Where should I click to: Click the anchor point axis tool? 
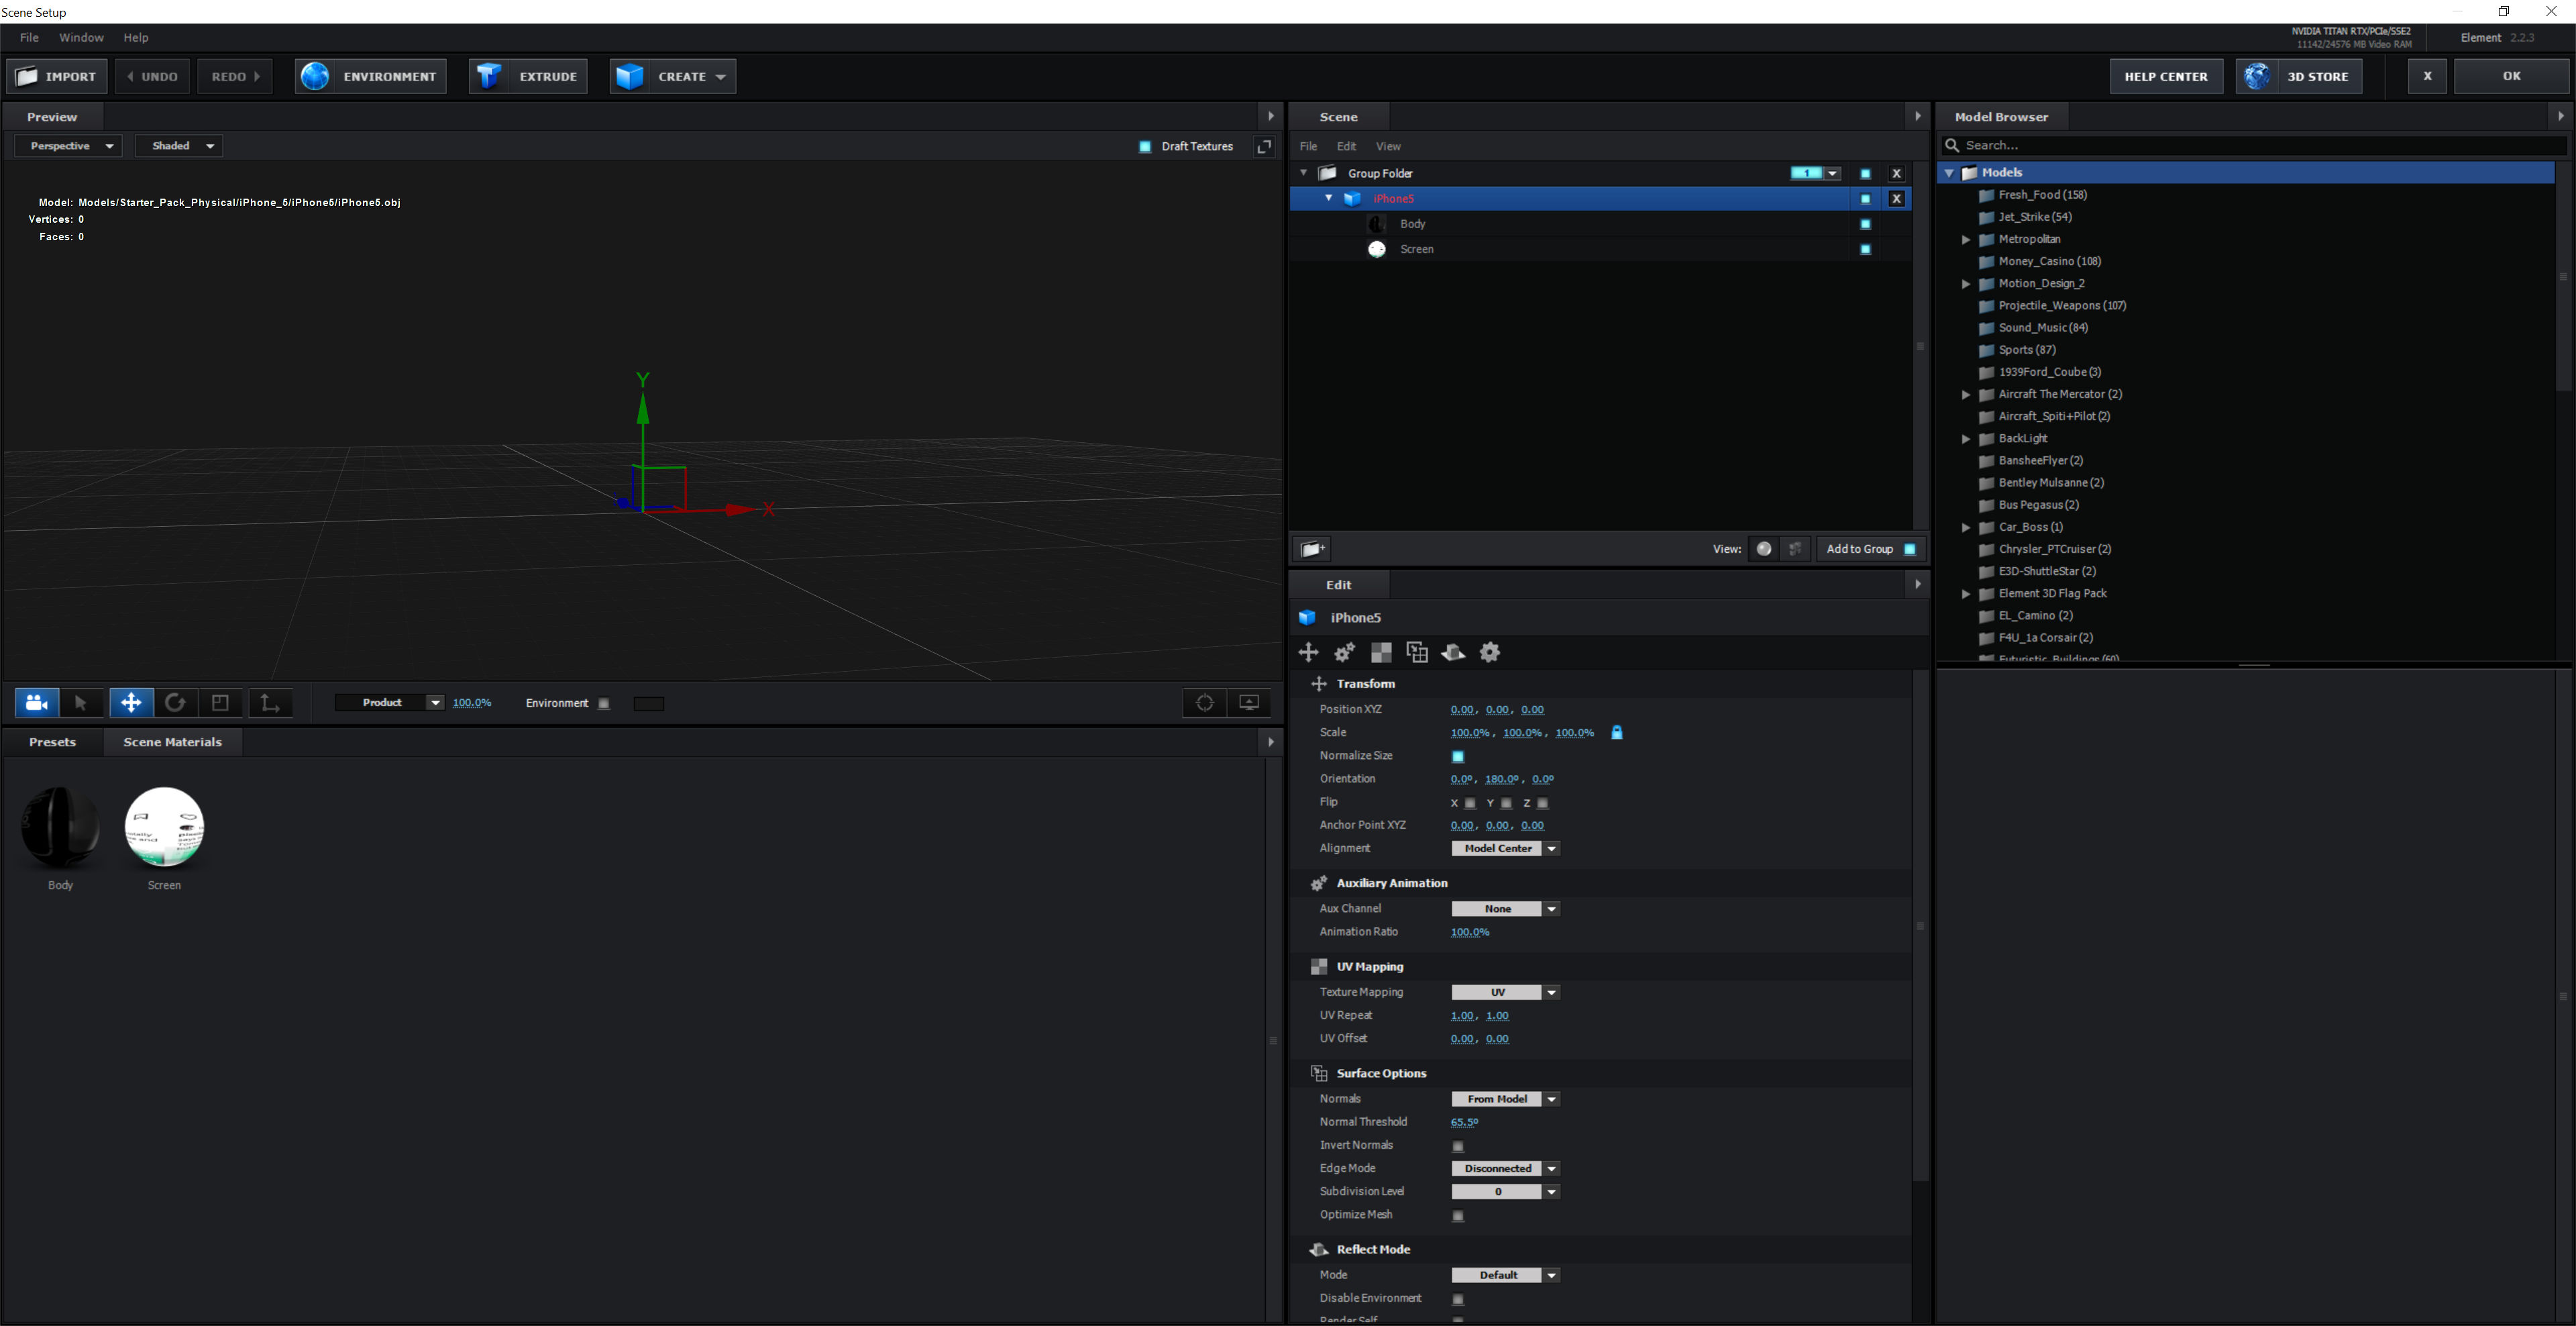click(x=270, y=703)
